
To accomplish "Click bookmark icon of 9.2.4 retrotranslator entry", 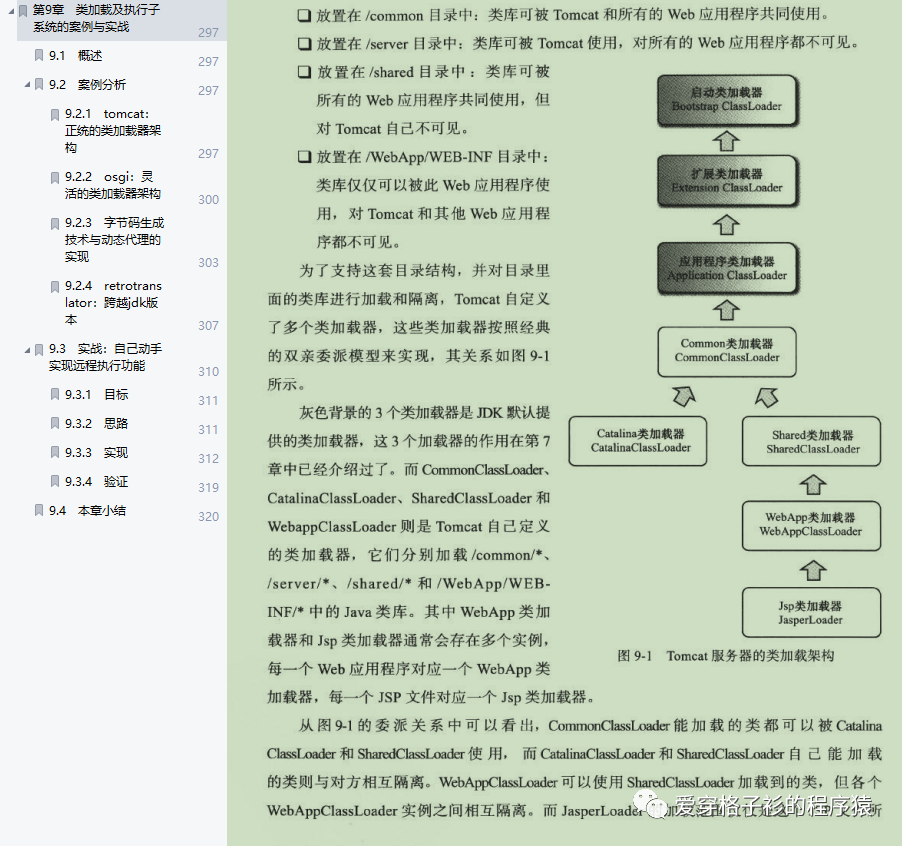I will (x=55, y=286).
